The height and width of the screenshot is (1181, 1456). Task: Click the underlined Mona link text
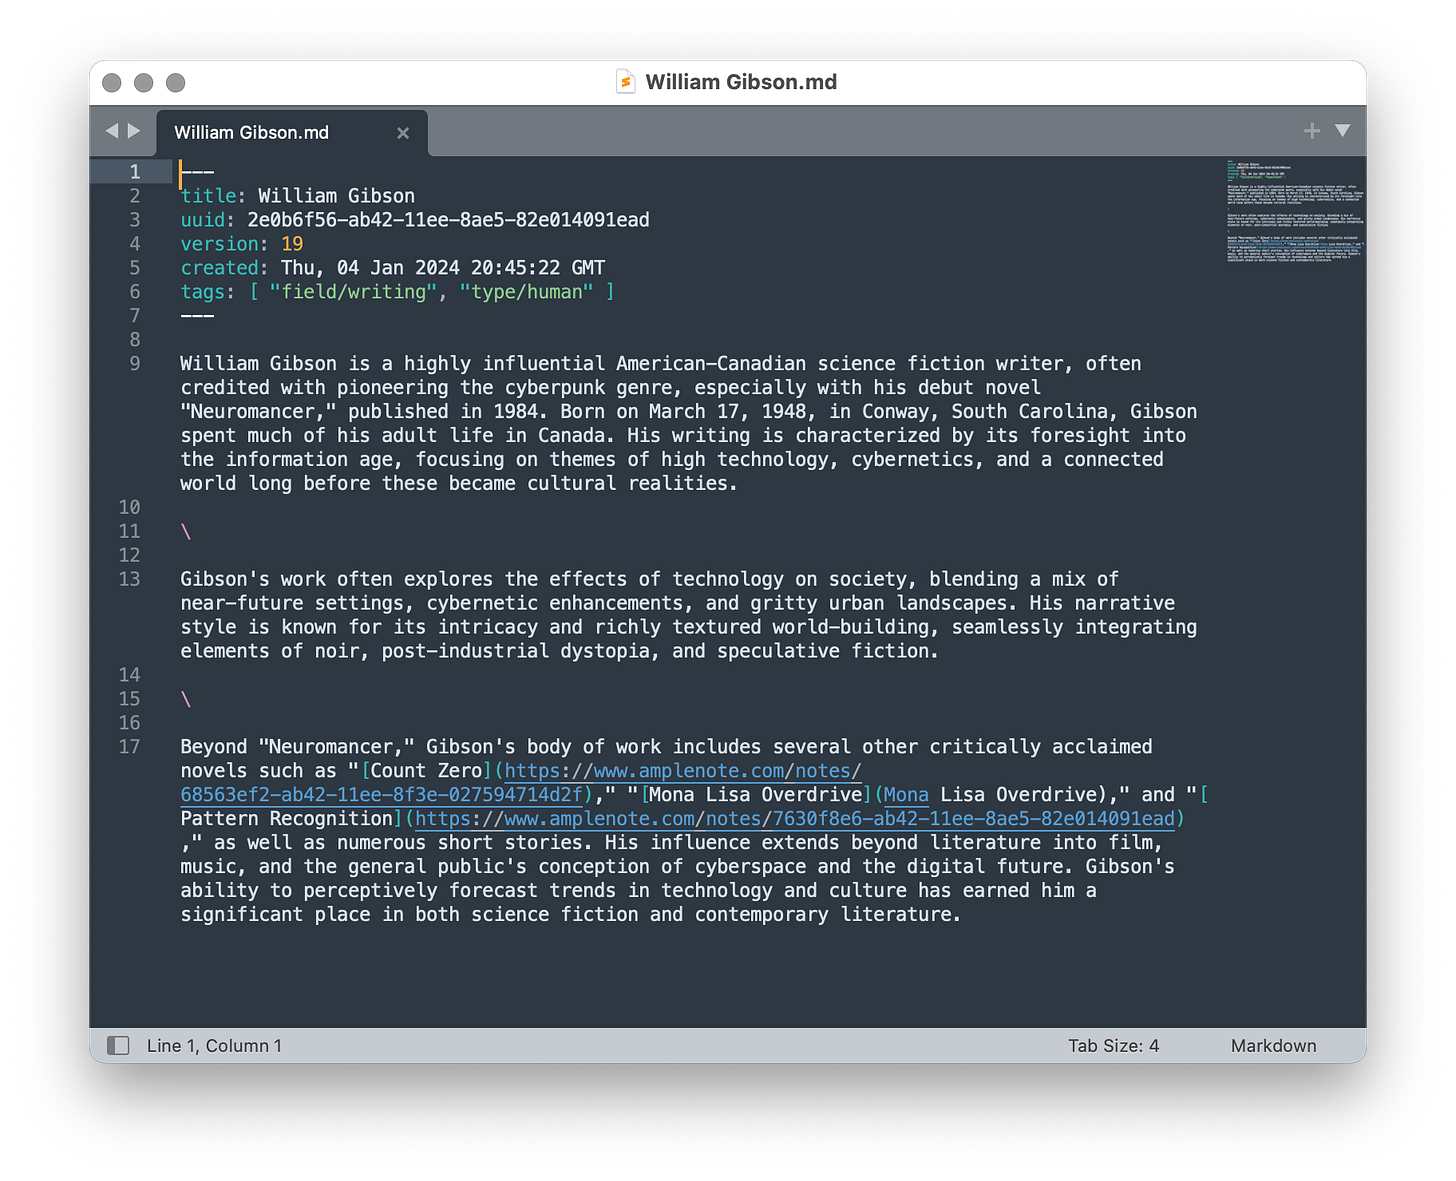click(x=906, y=795)
